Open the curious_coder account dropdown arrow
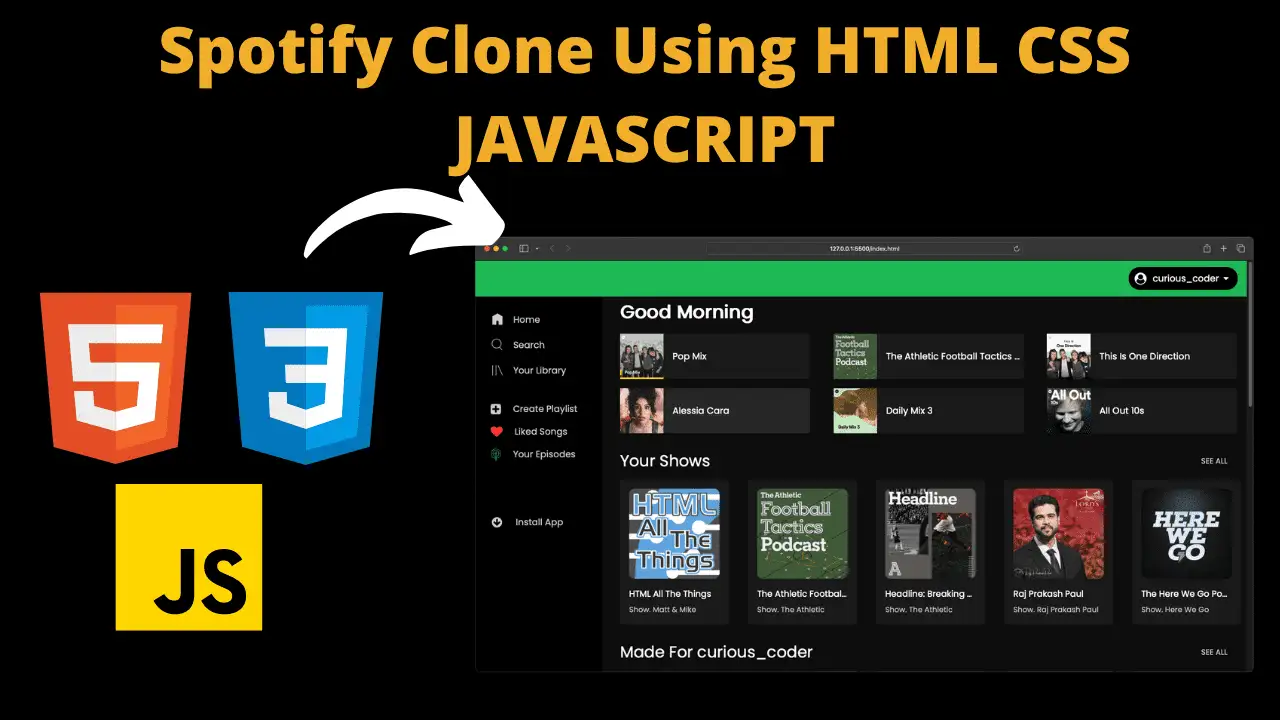The image size is (1280, 720). click(1227, 279)
